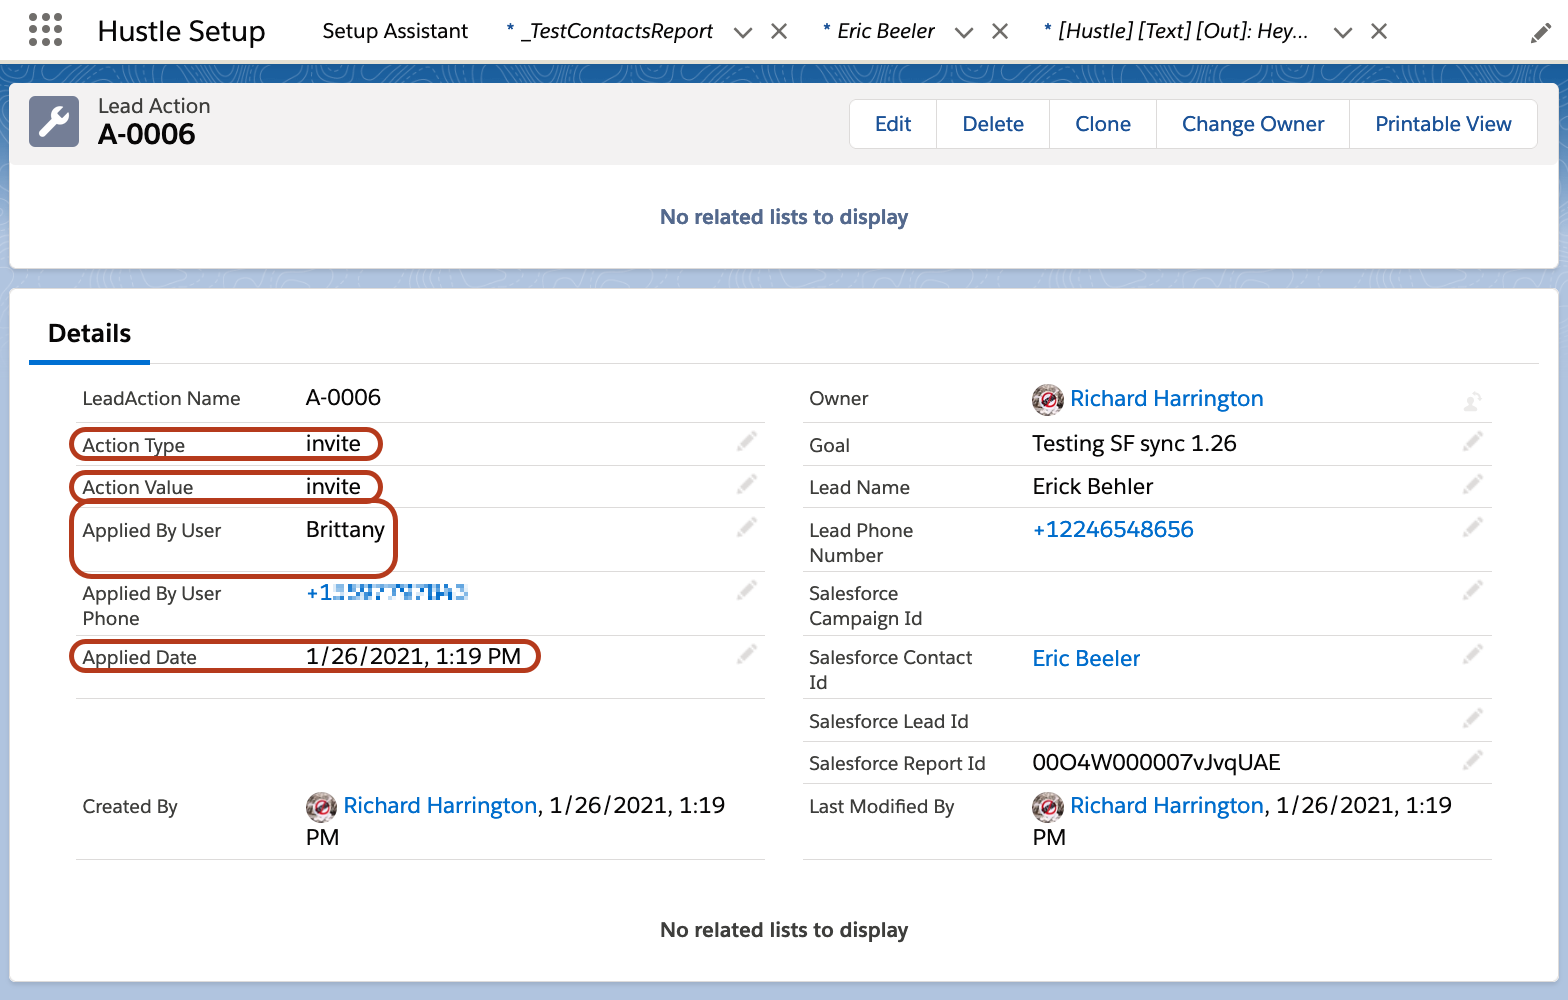Click the pencil icon in the navigation bar
Image resolution: width=1568 pixels, height=1000 pixels.
coord(1540,34)
